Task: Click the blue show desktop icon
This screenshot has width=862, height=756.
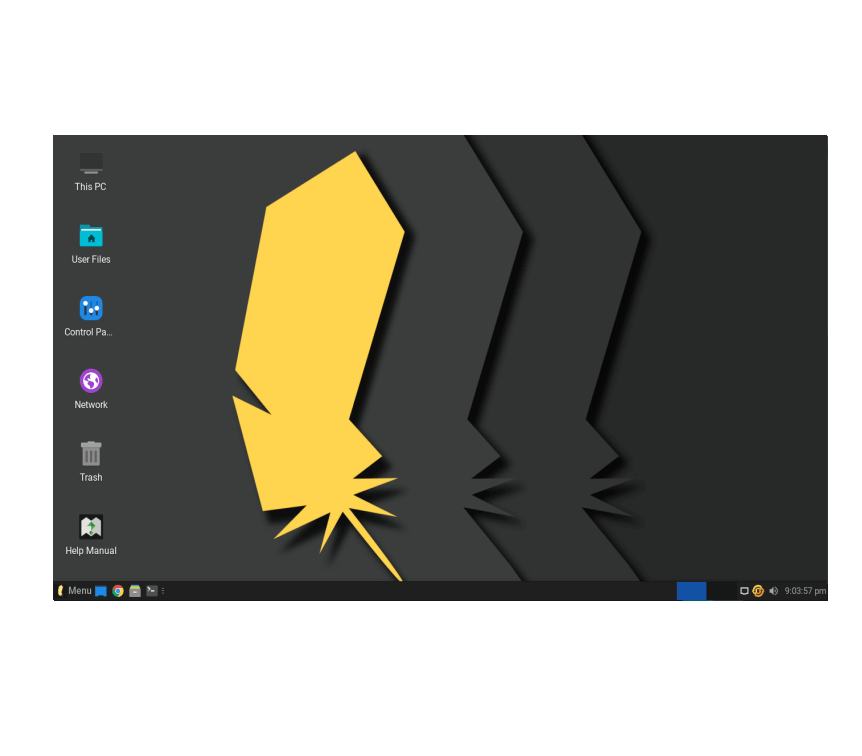Action: [101, 591]
